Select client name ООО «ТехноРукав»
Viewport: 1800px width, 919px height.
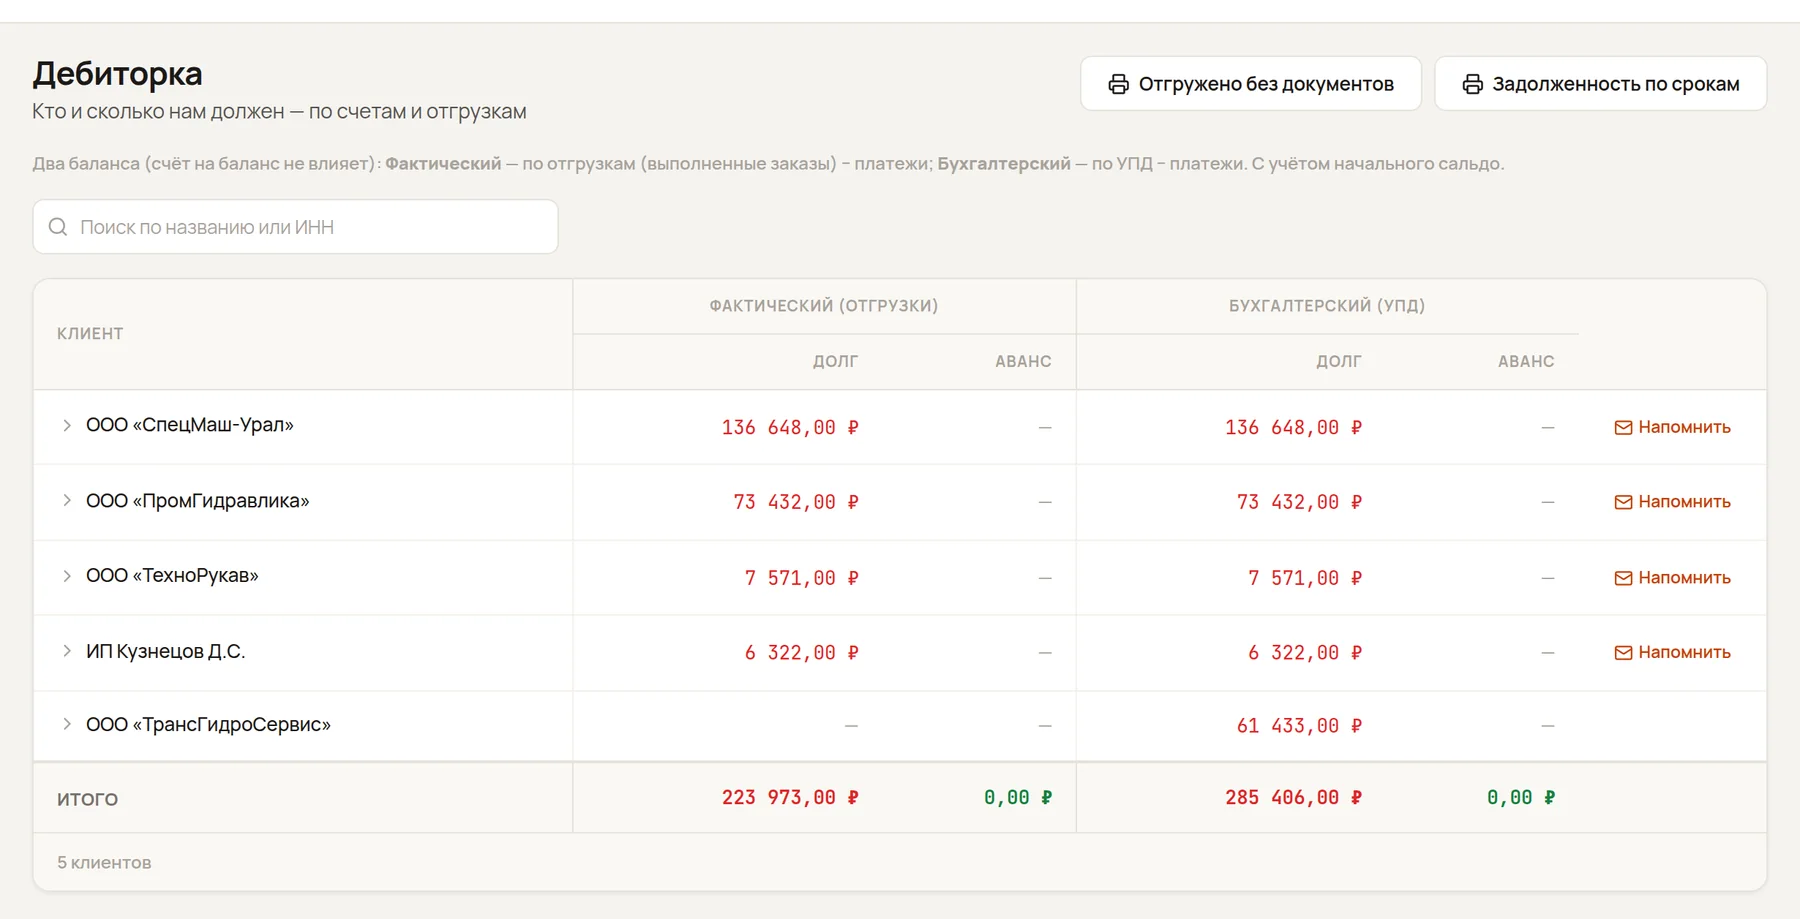[x=172, y=576]
